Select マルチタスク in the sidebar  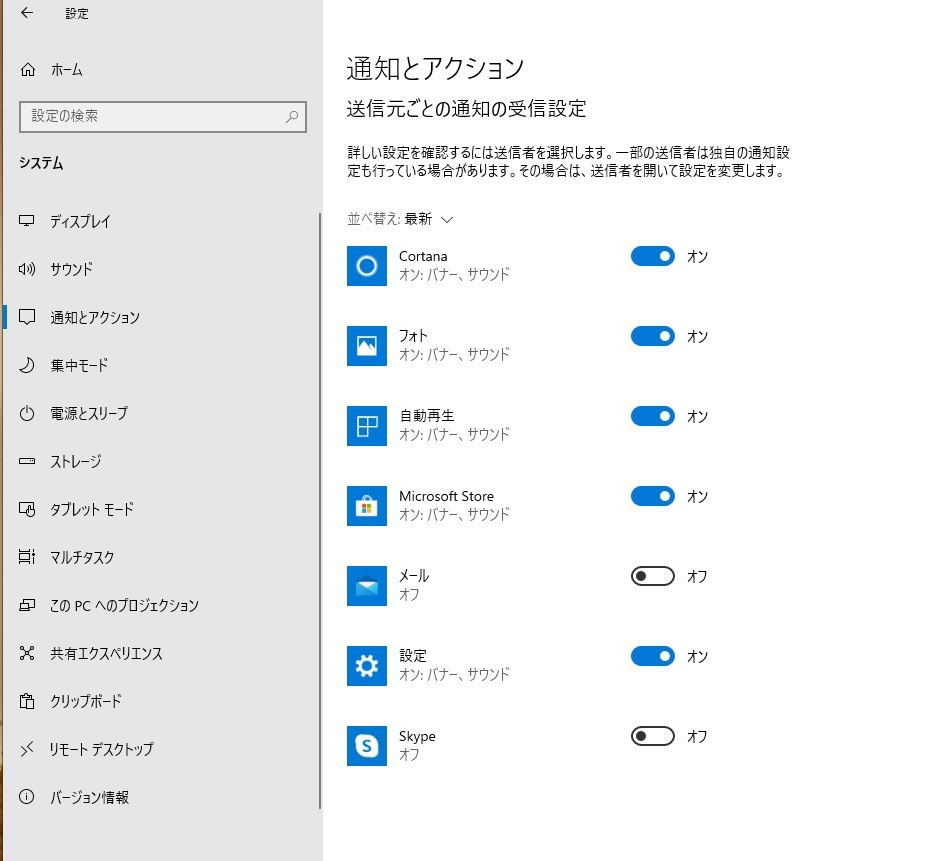tap(82, 557)
